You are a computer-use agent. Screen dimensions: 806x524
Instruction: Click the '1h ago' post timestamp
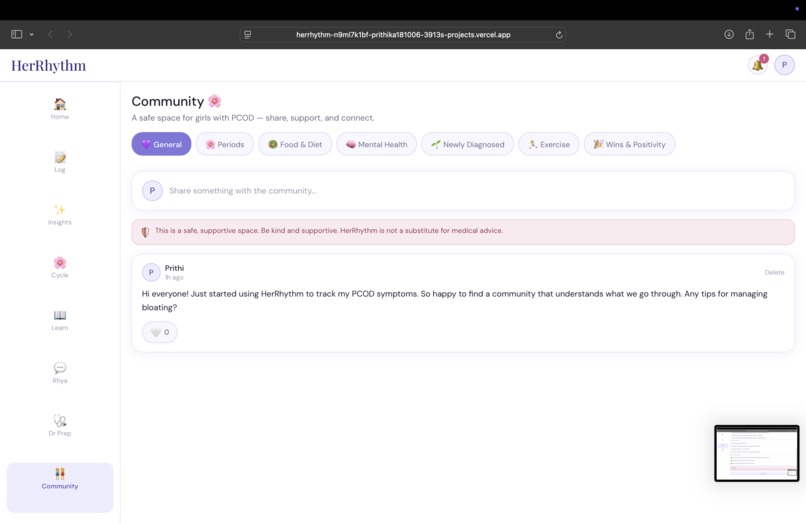(x=174, y=278)
